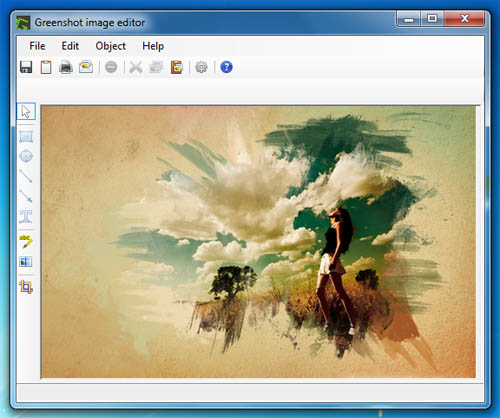This screenshot has height=418, width=500.
Task: Select the Crop tool
Action: [x=26, y=287]
